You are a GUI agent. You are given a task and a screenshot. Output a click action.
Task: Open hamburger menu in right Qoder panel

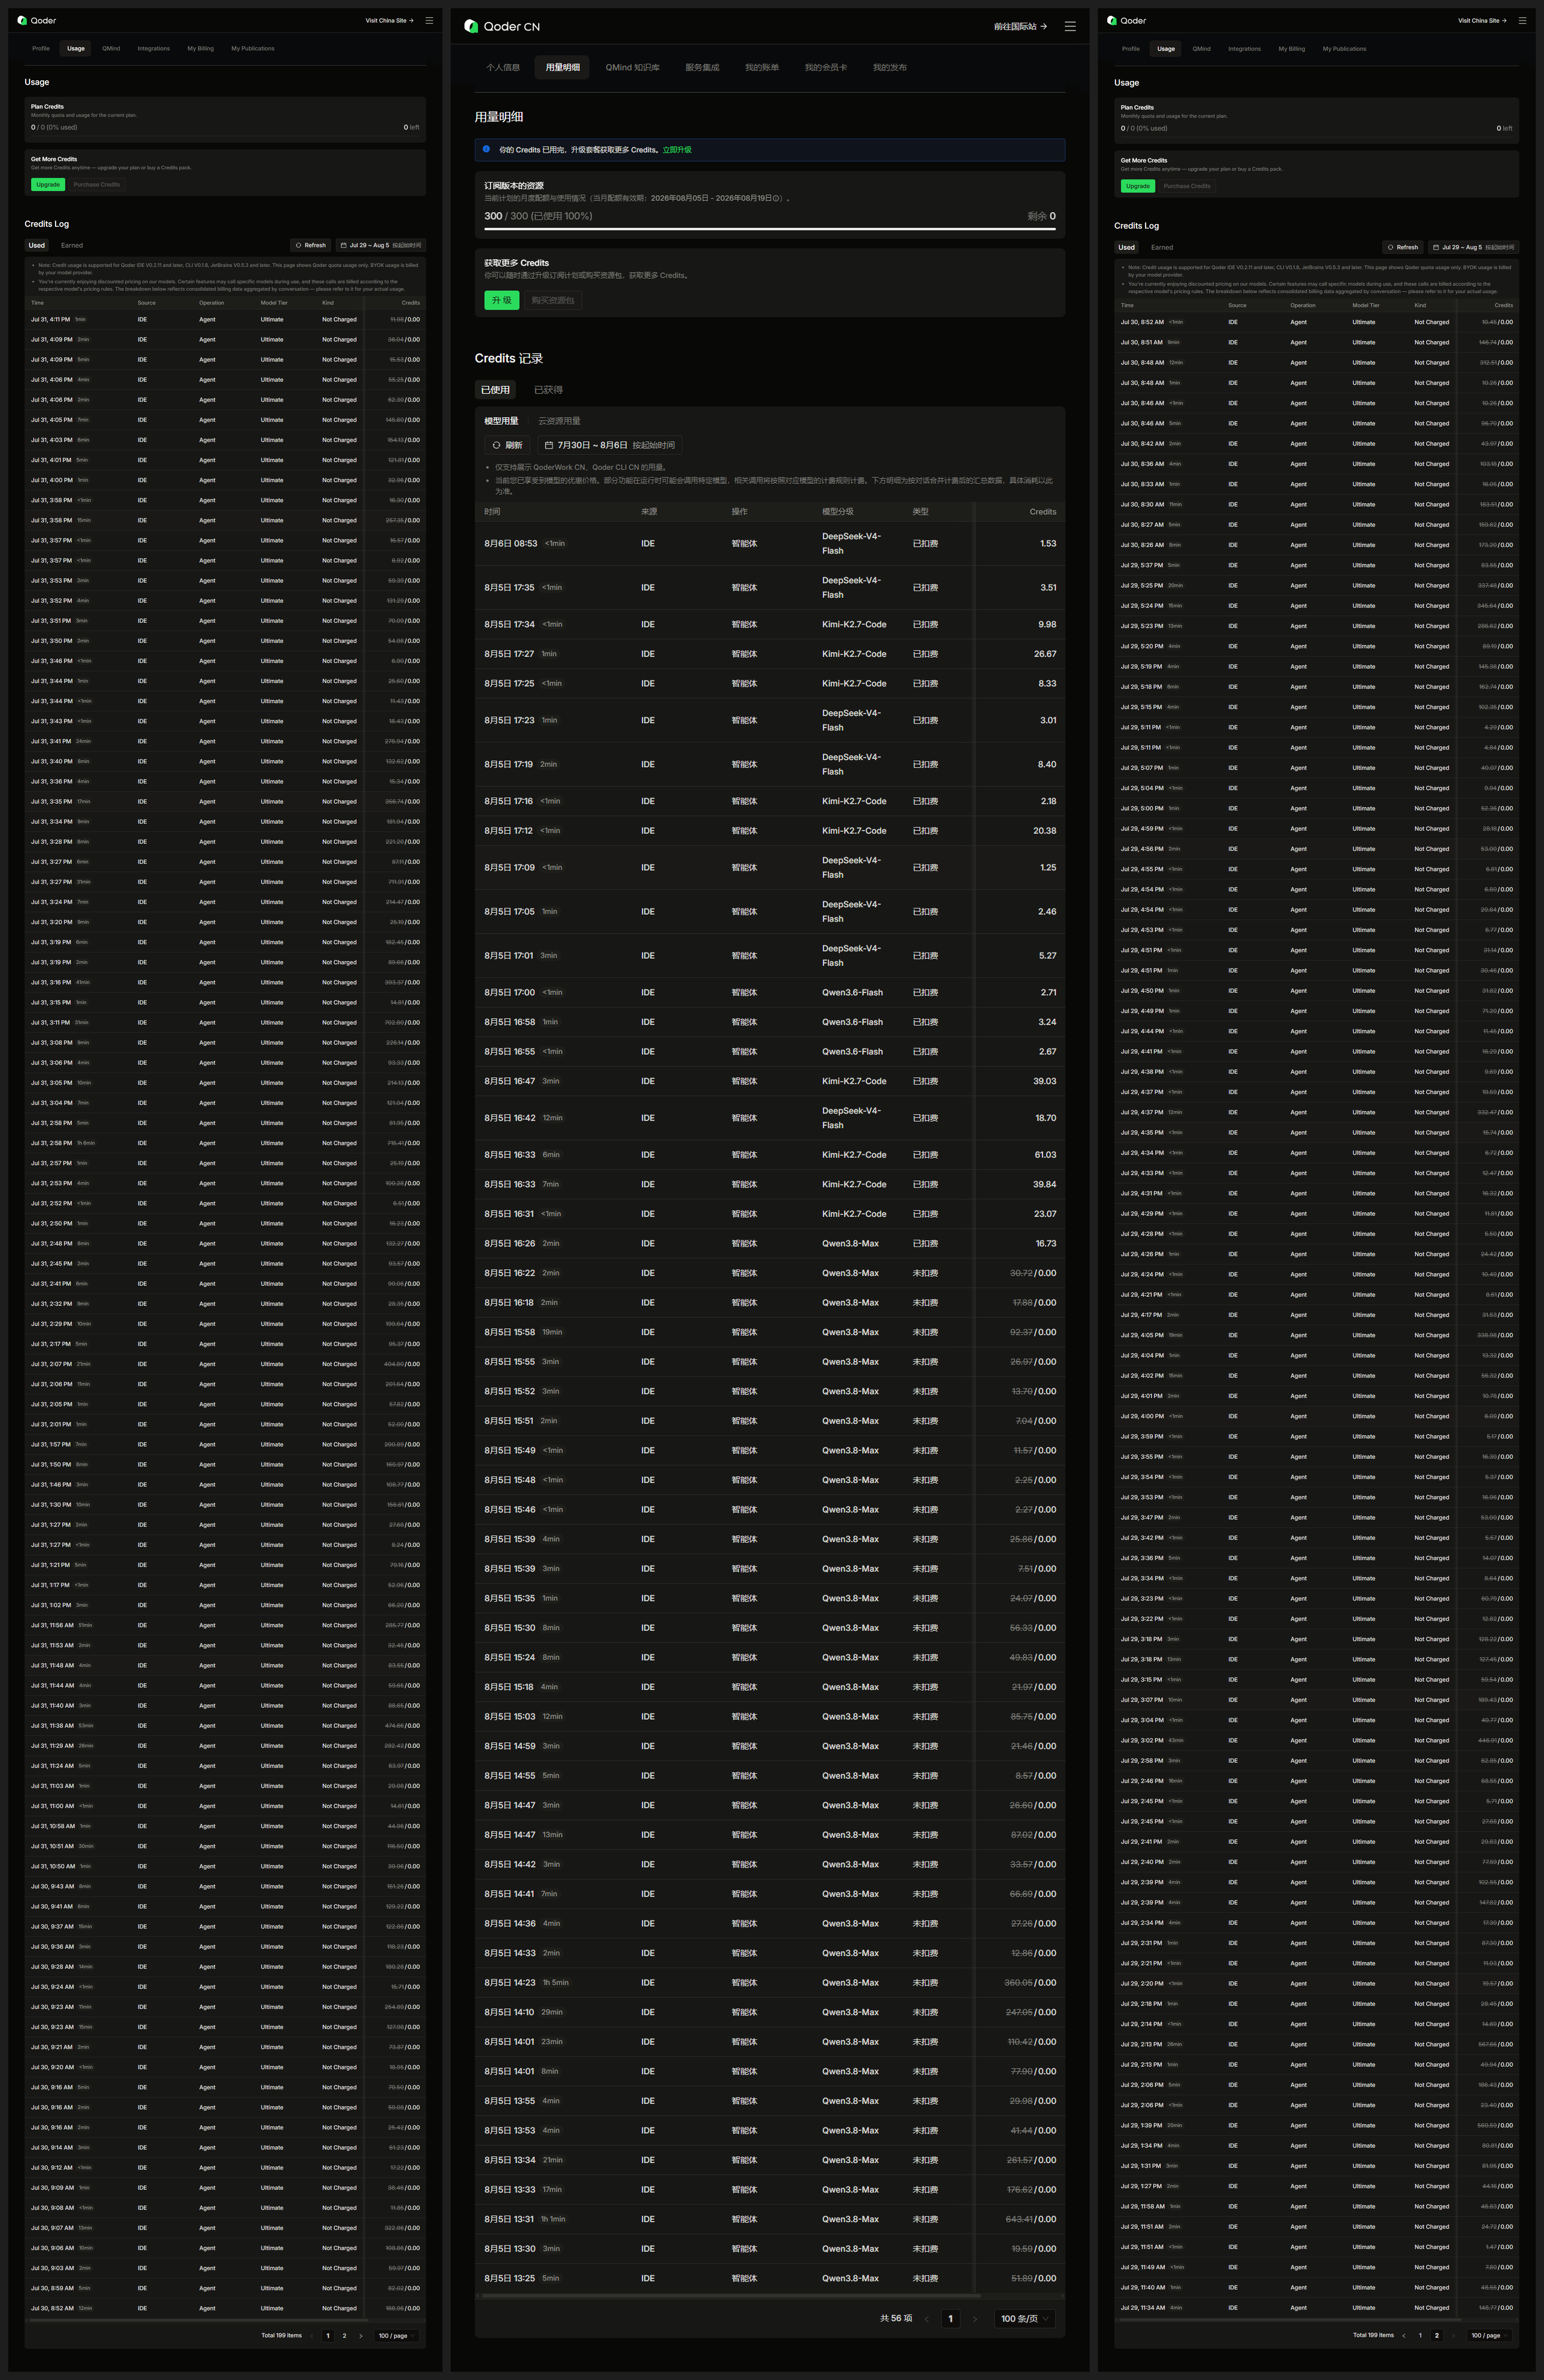1522,20
